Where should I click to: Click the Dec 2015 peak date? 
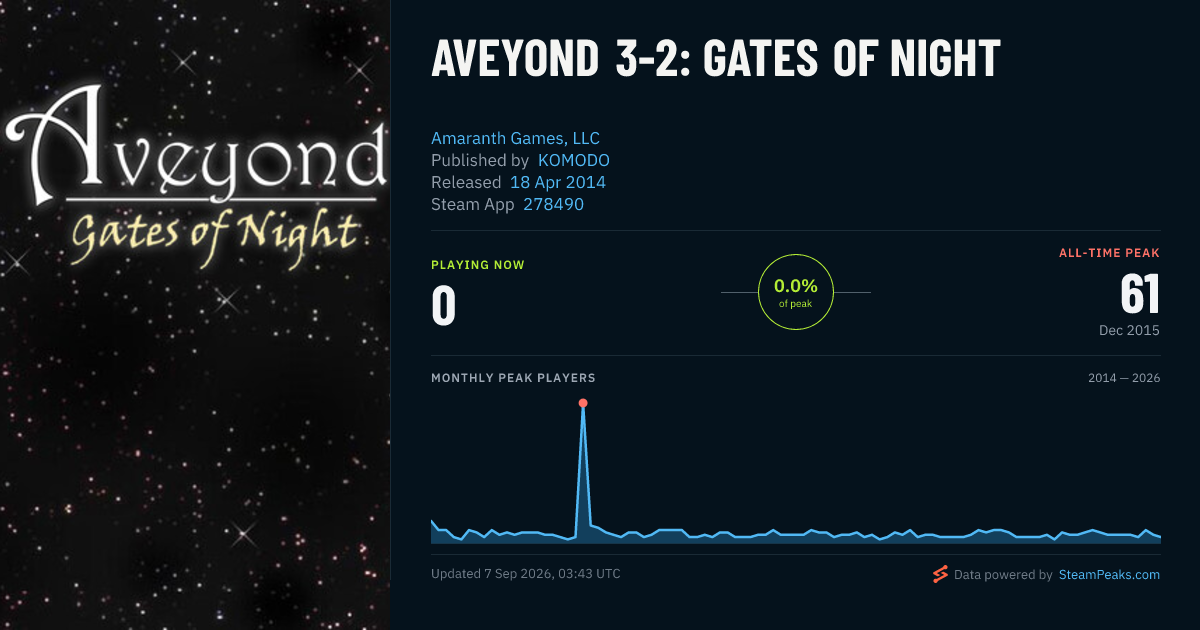pyautogui.click(x=1129, y=330)
